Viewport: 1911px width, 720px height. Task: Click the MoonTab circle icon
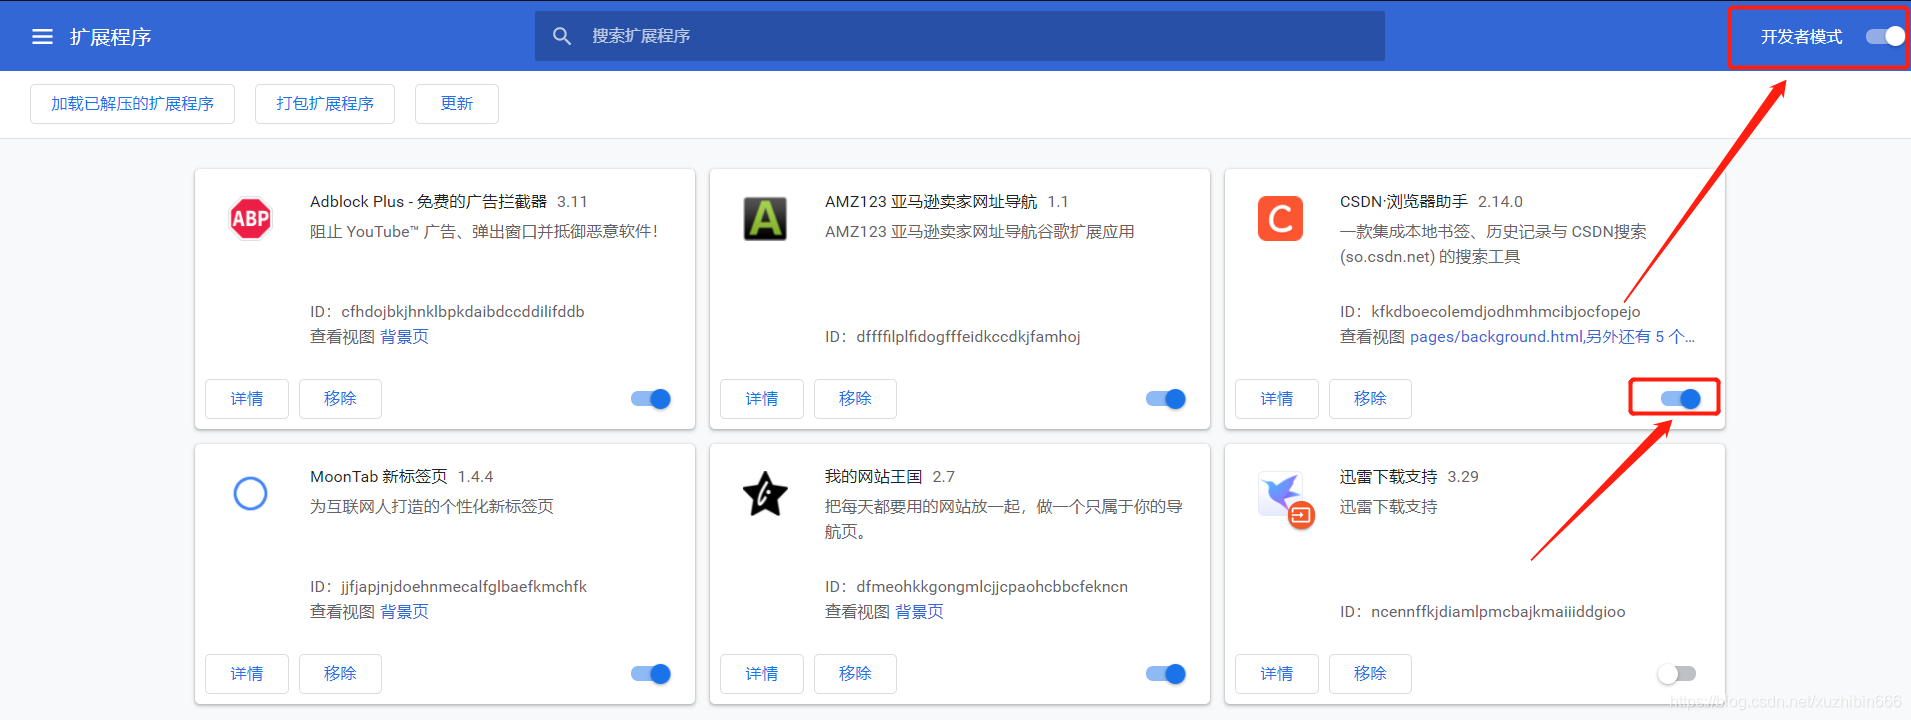pos(250,493)
